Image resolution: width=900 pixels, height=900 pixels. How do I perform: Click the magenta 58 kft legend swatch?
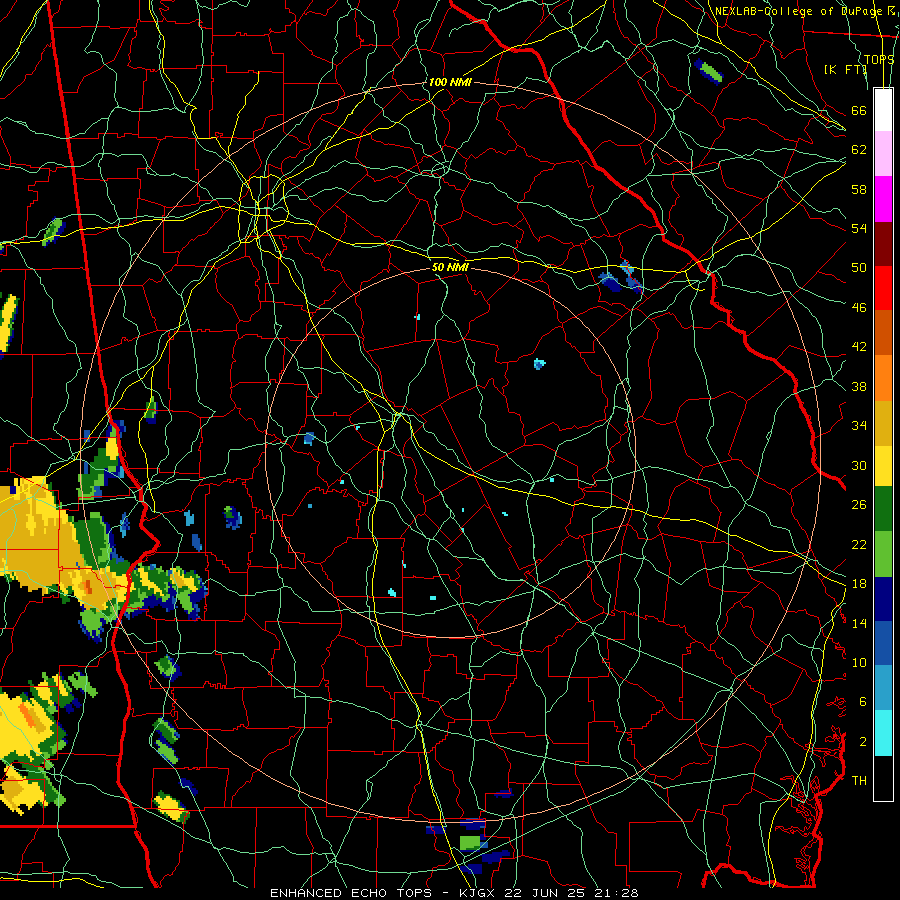click(883, 199)
